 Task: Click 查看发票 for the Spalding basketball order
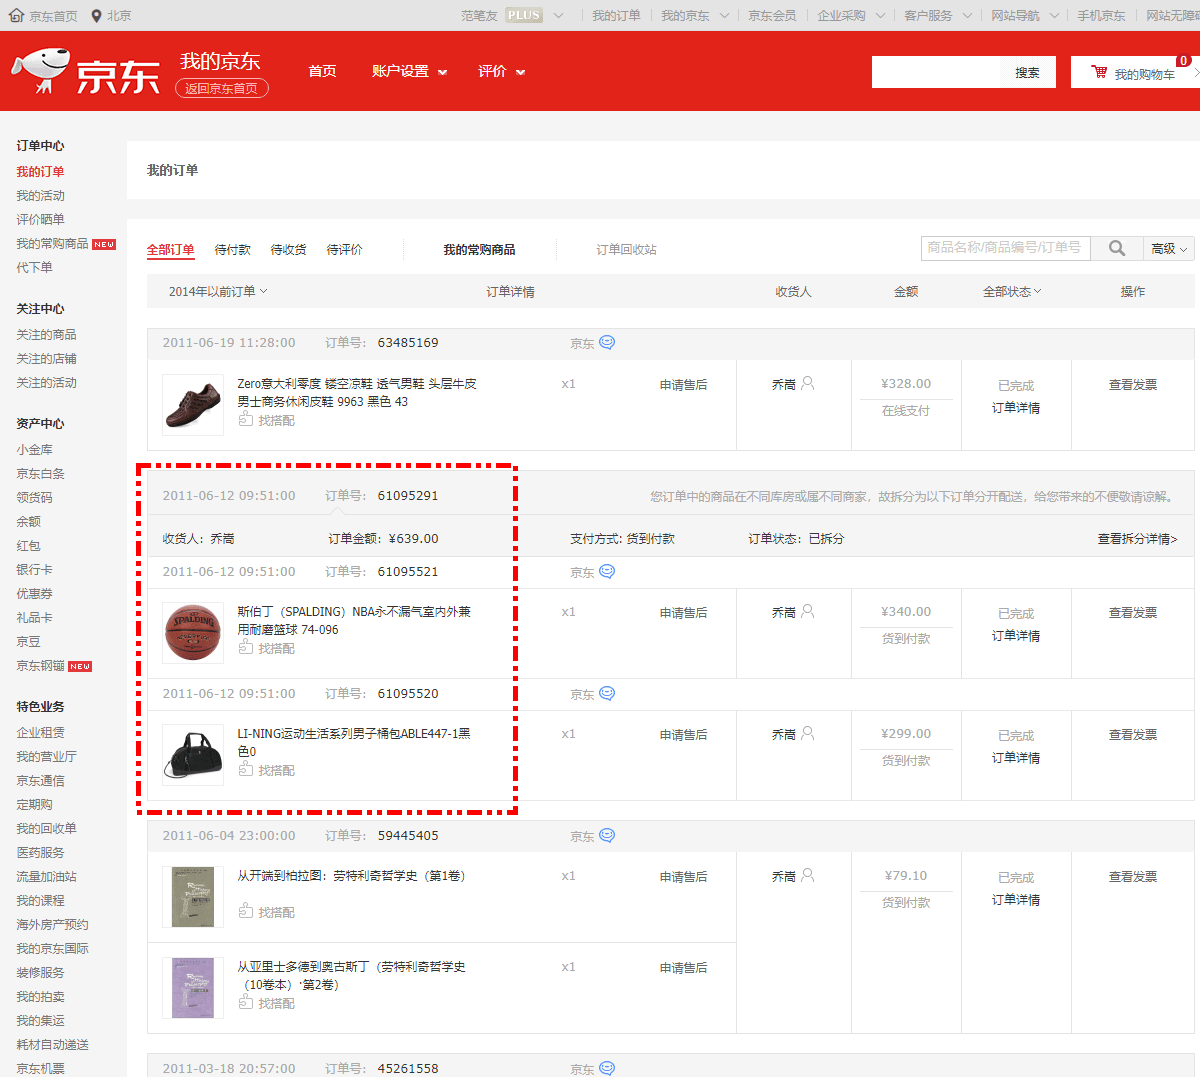[x=1133, y=612]
